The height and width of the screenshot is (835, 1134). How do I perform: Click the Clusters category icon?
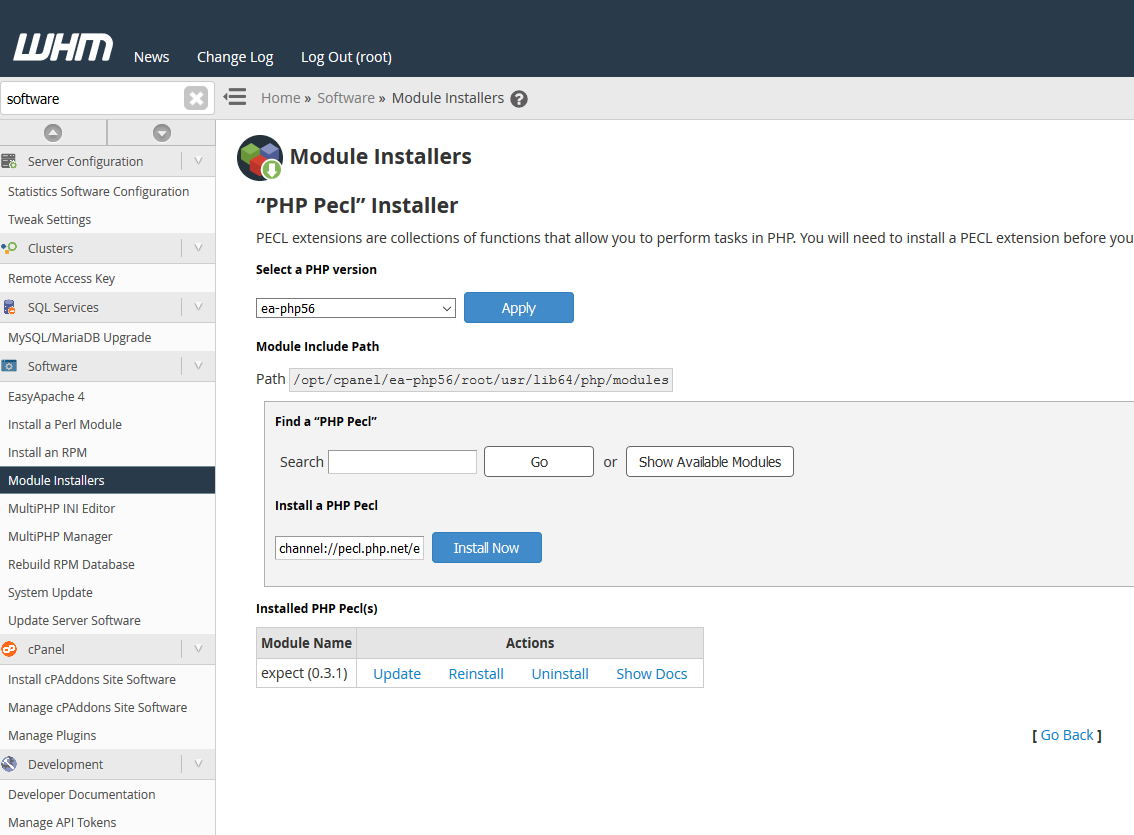9,248
